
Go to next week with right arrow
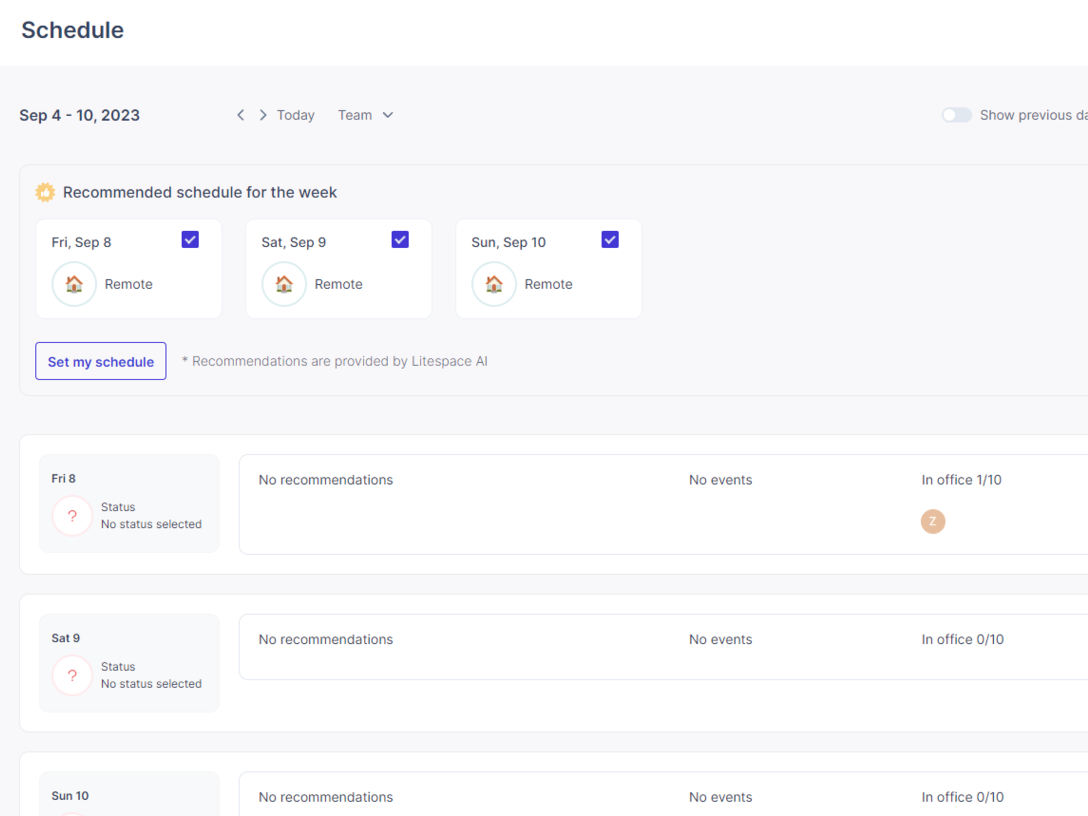[x=263, y=115]
